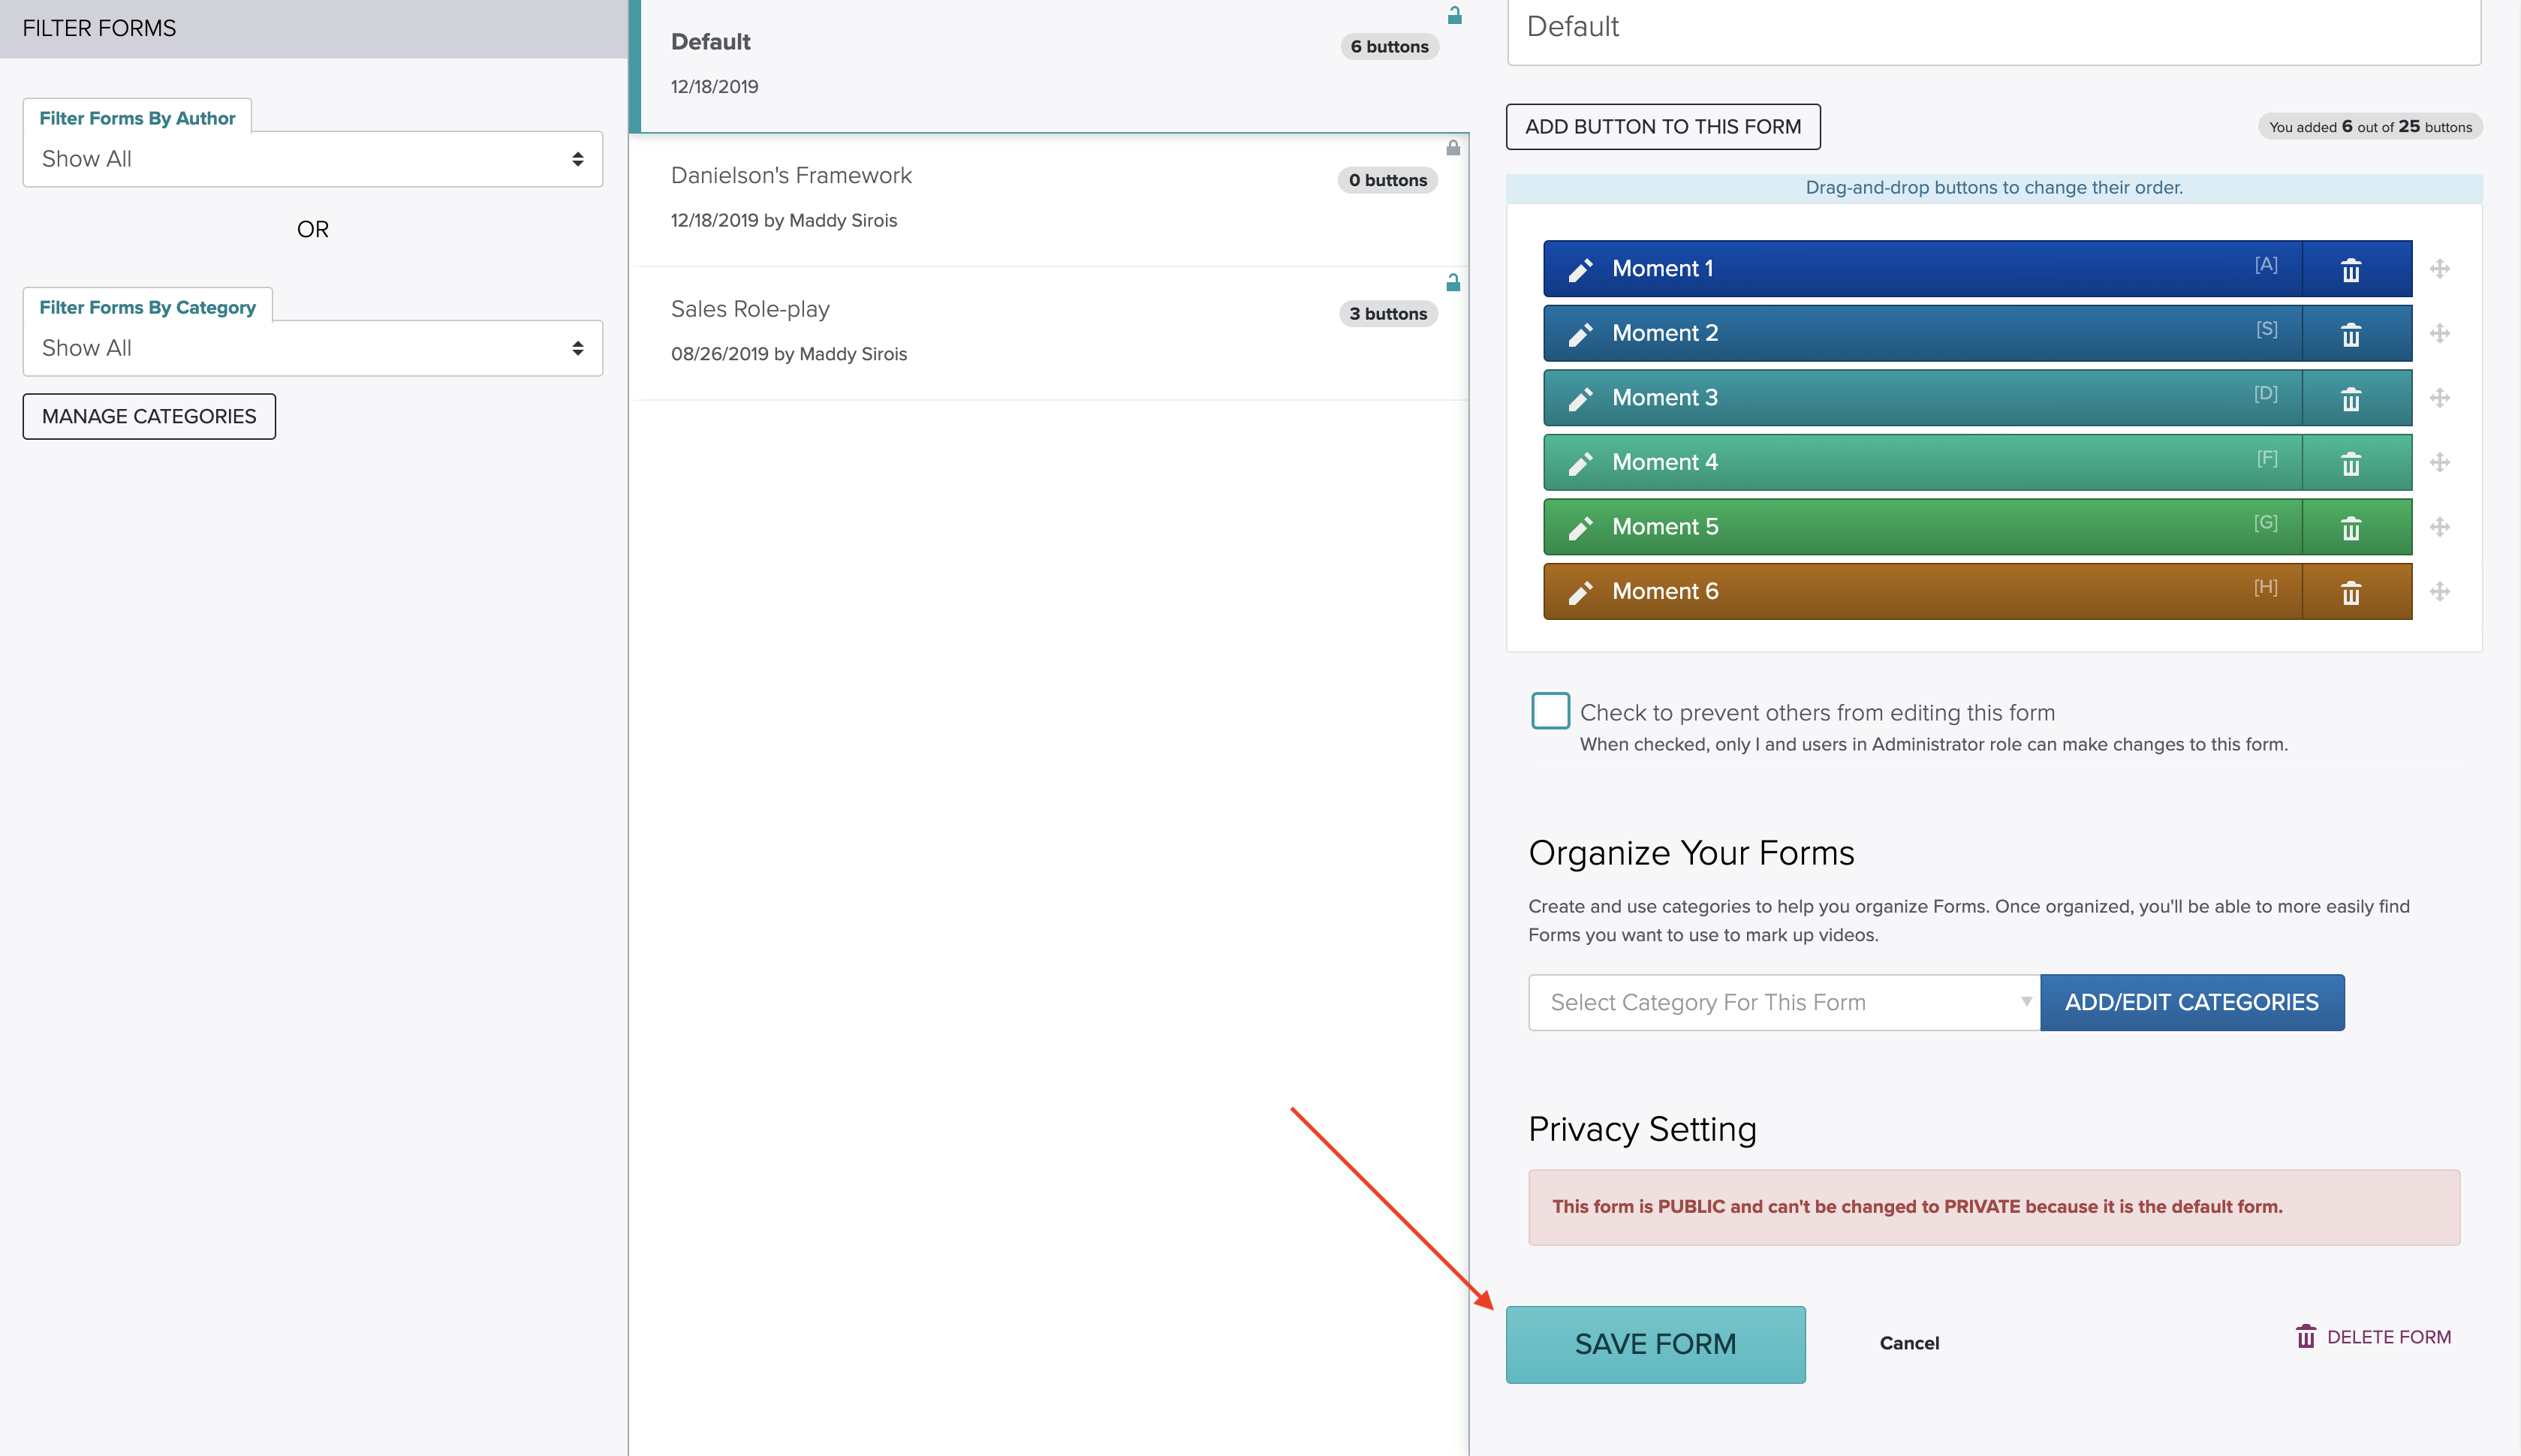The width and height of the screenshot is (2521, 1456).
Task: Edit Moment 6 with pencil icon
Action: [1580, 593]
